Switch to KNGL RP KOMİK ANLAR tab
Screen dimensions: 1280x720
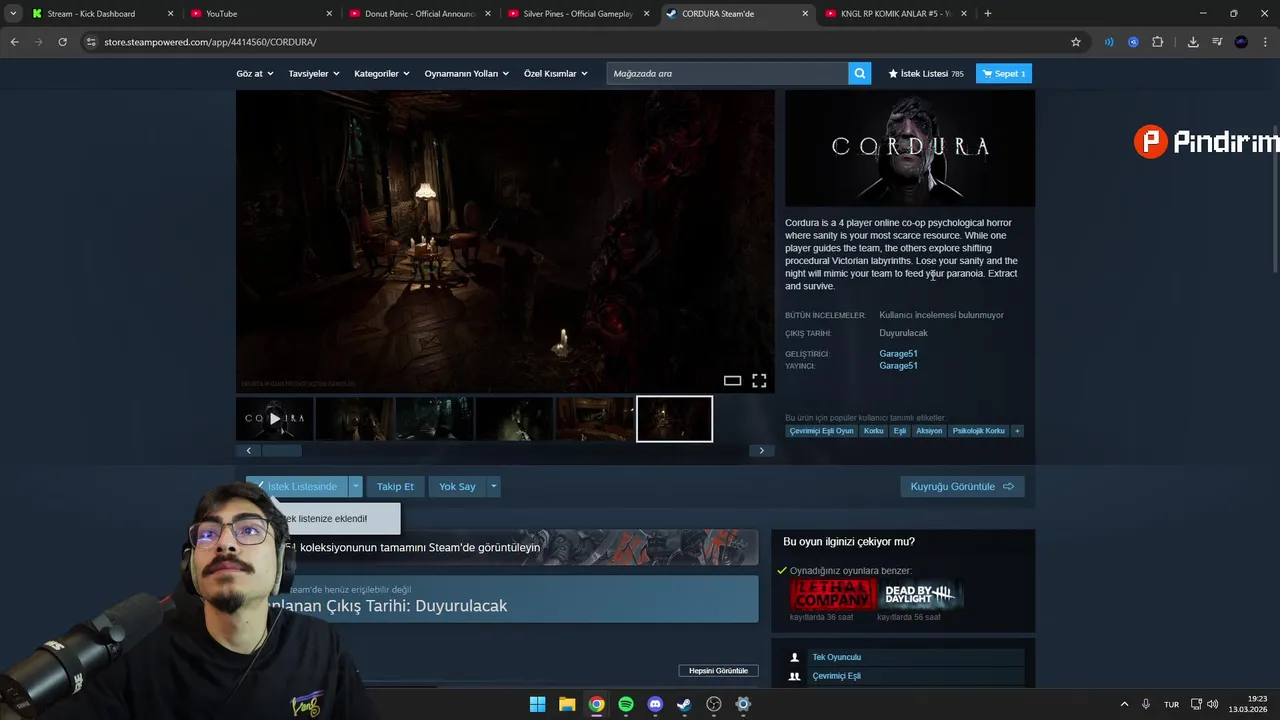895,13
